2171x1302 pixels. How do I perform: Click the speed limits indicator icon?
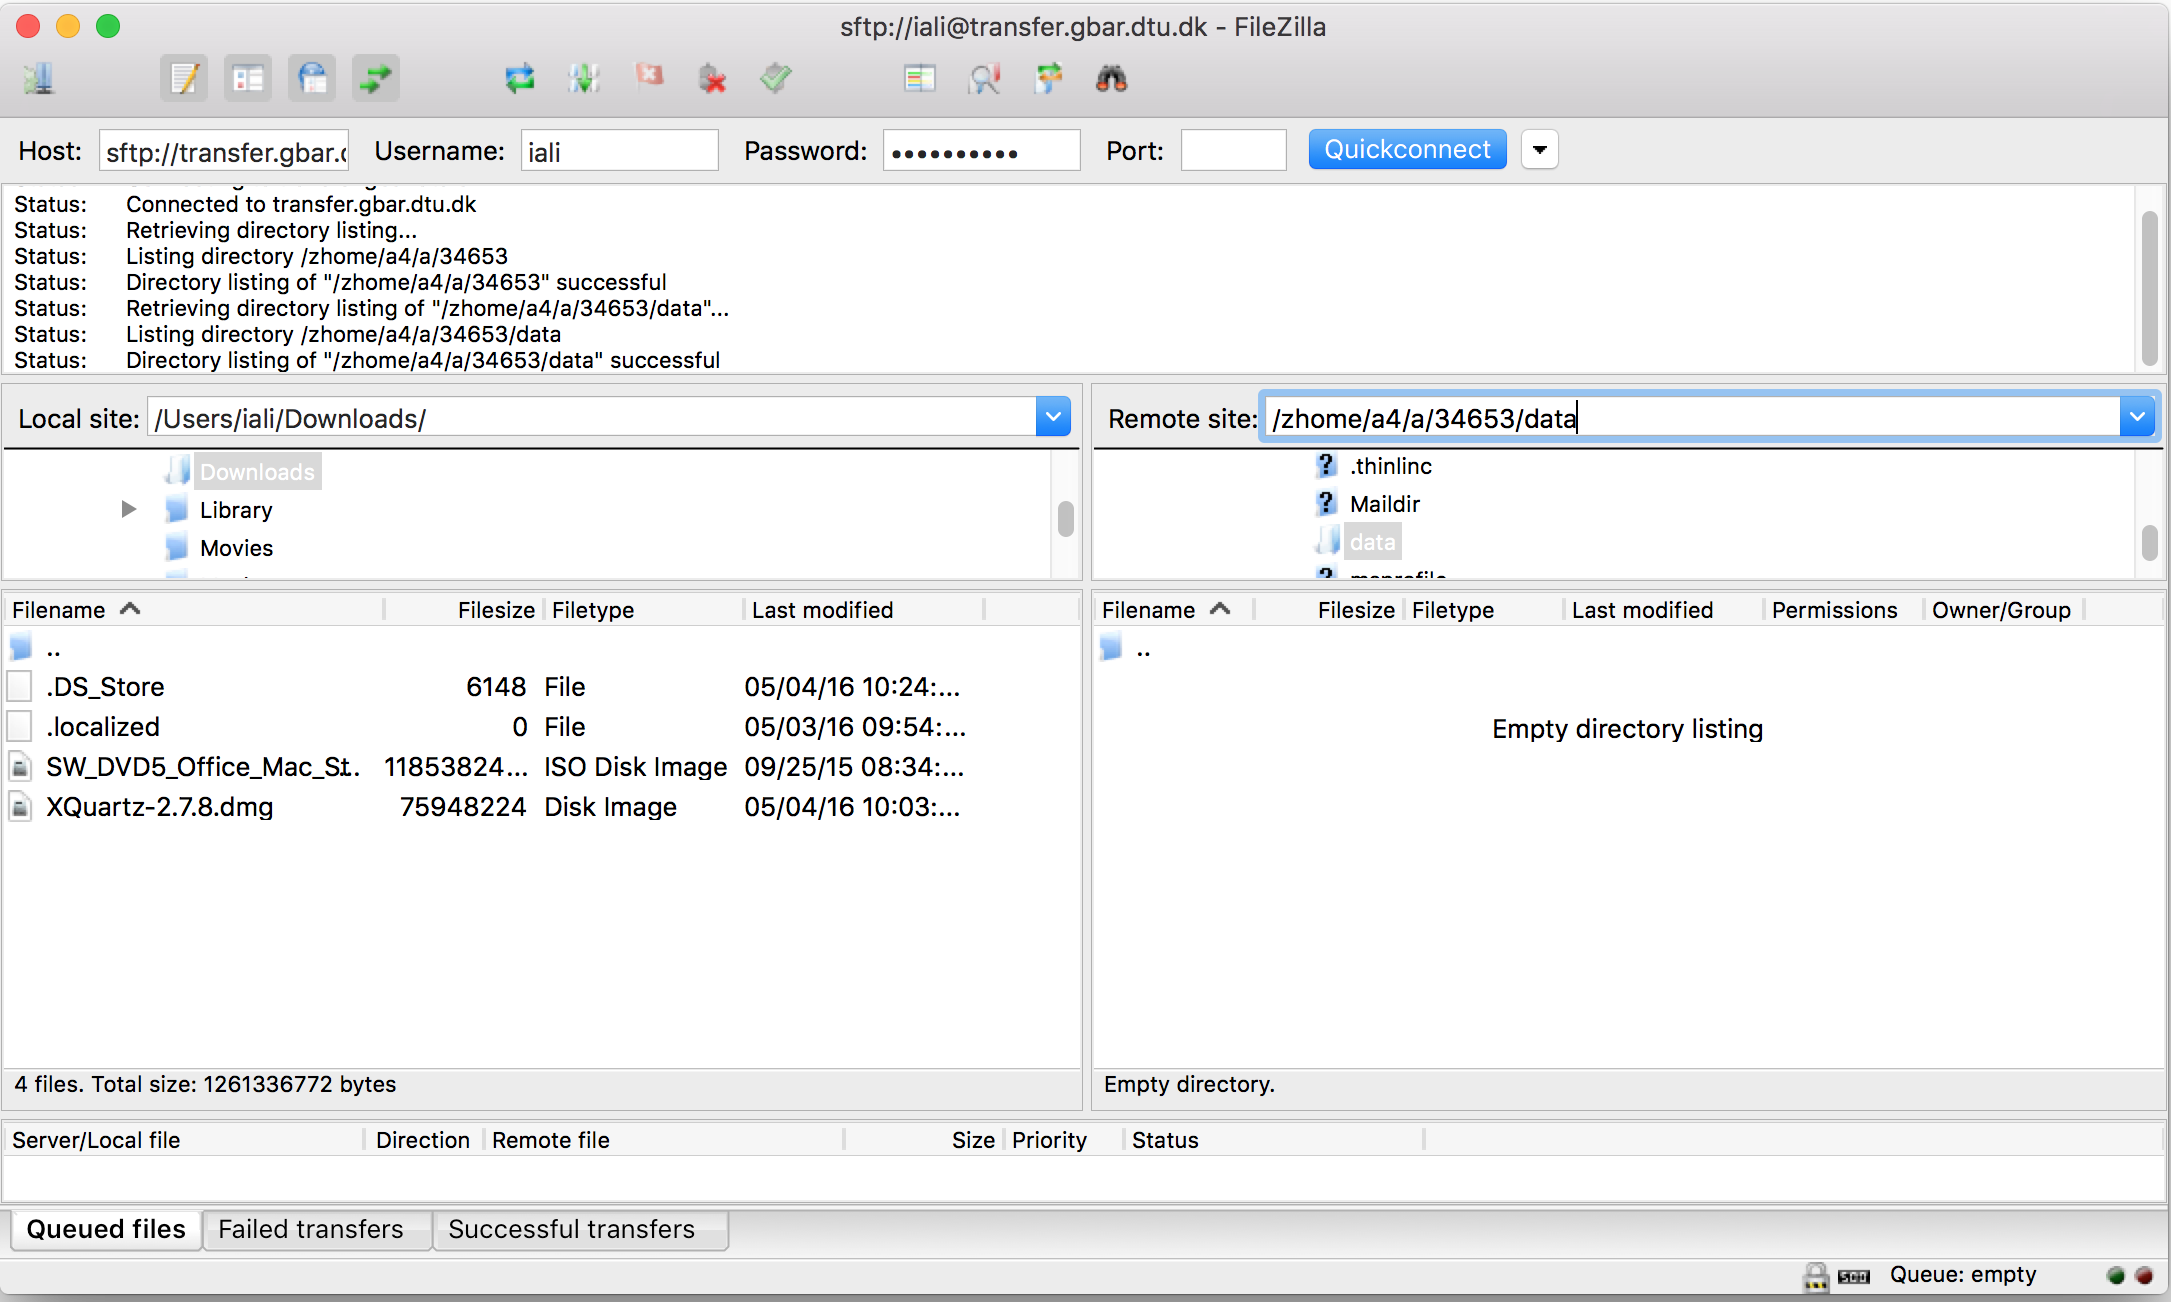click(x=1853, y=1276)
